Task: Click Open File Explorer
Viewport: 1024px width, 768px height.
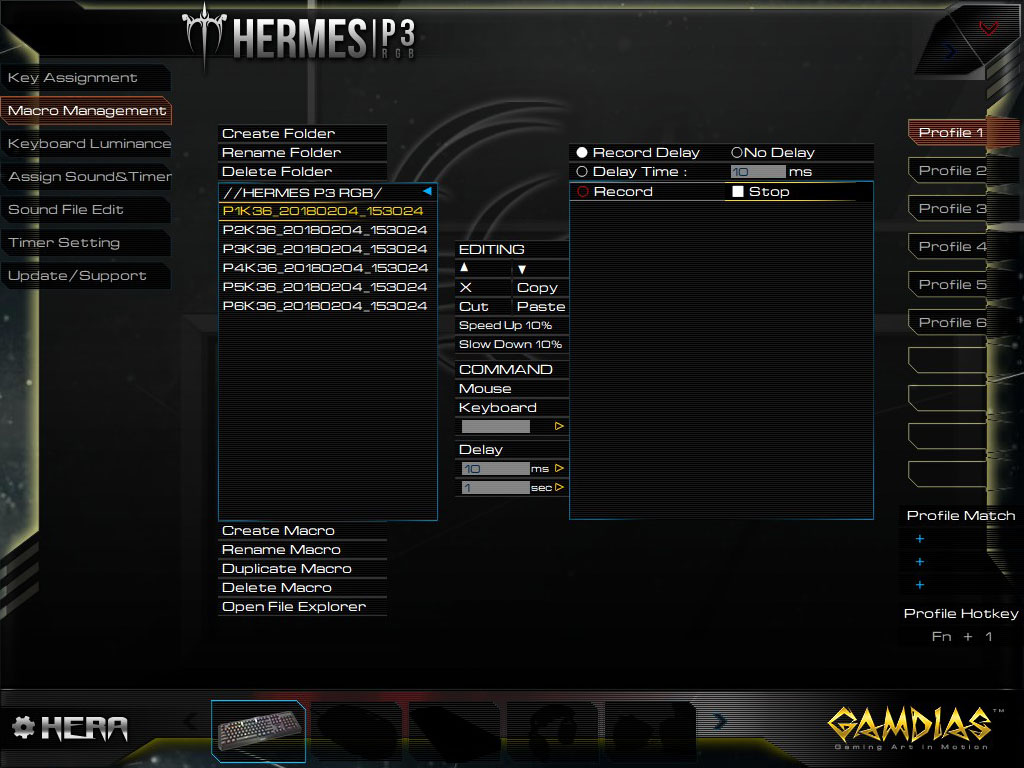Action: click(x=302, y=606)
